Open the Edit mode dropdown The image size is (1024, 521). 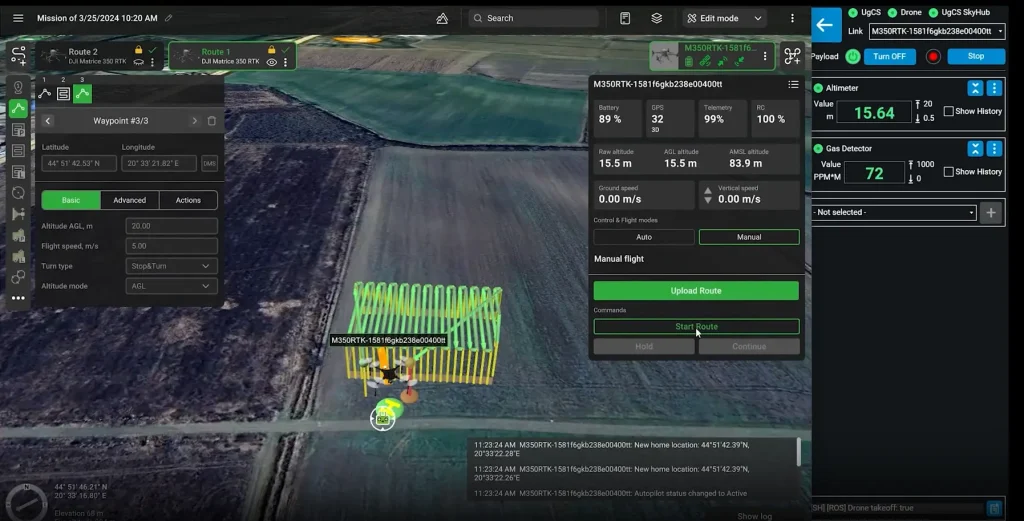coord(725,18)
